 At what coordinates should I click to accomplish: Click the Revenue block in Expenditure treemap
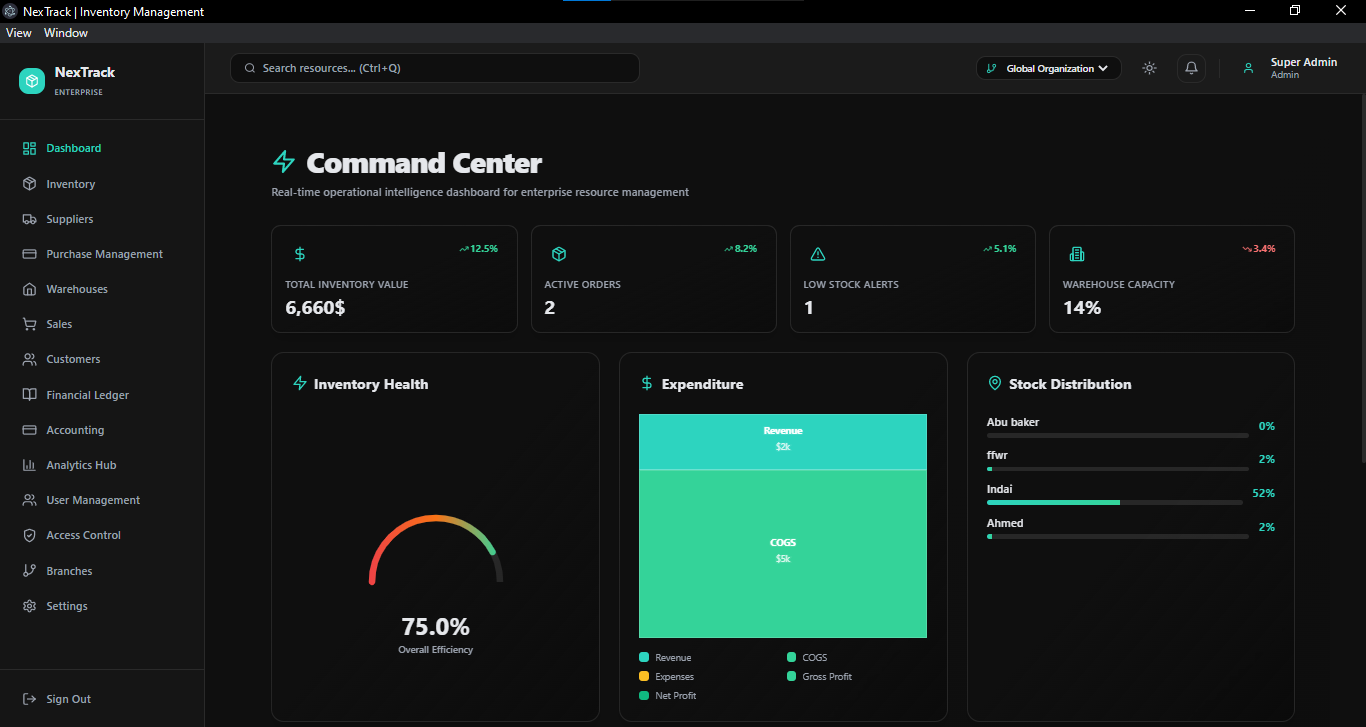(783, 441)
